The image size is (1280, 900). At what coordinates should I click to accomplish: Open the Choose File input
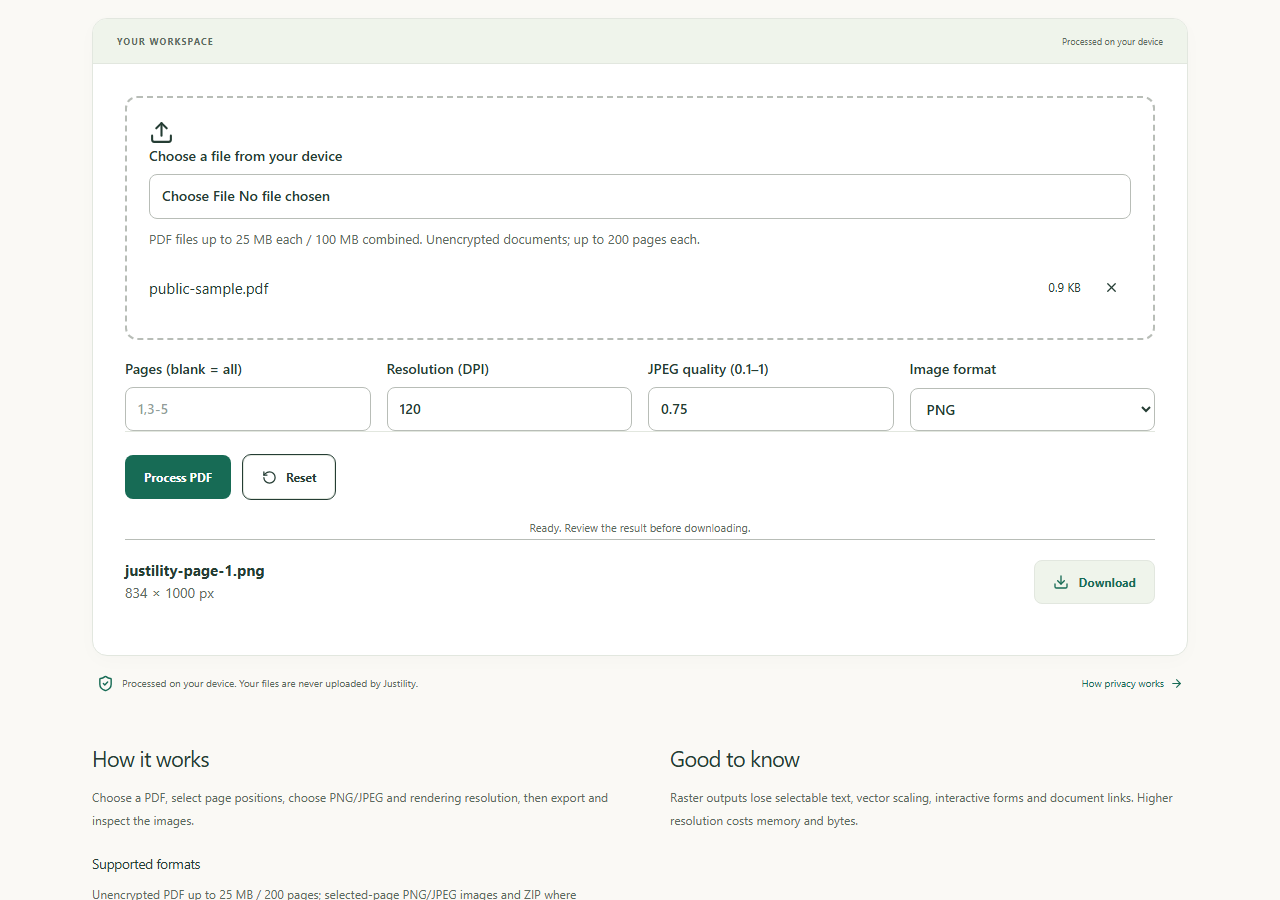[x=640, y=197]
